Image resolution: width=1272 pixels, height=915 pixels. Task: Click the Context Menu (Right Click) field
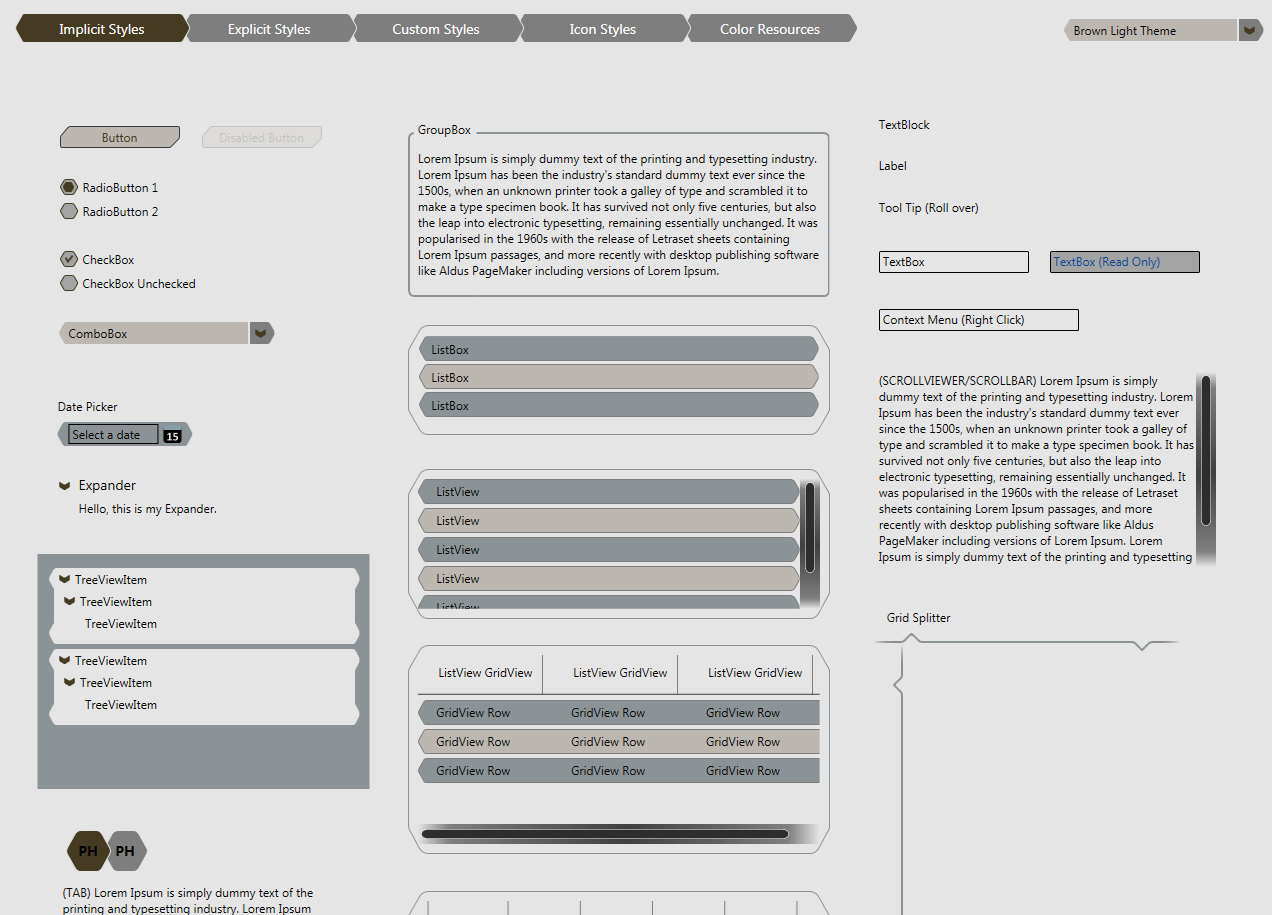click(x=979, y=320)
